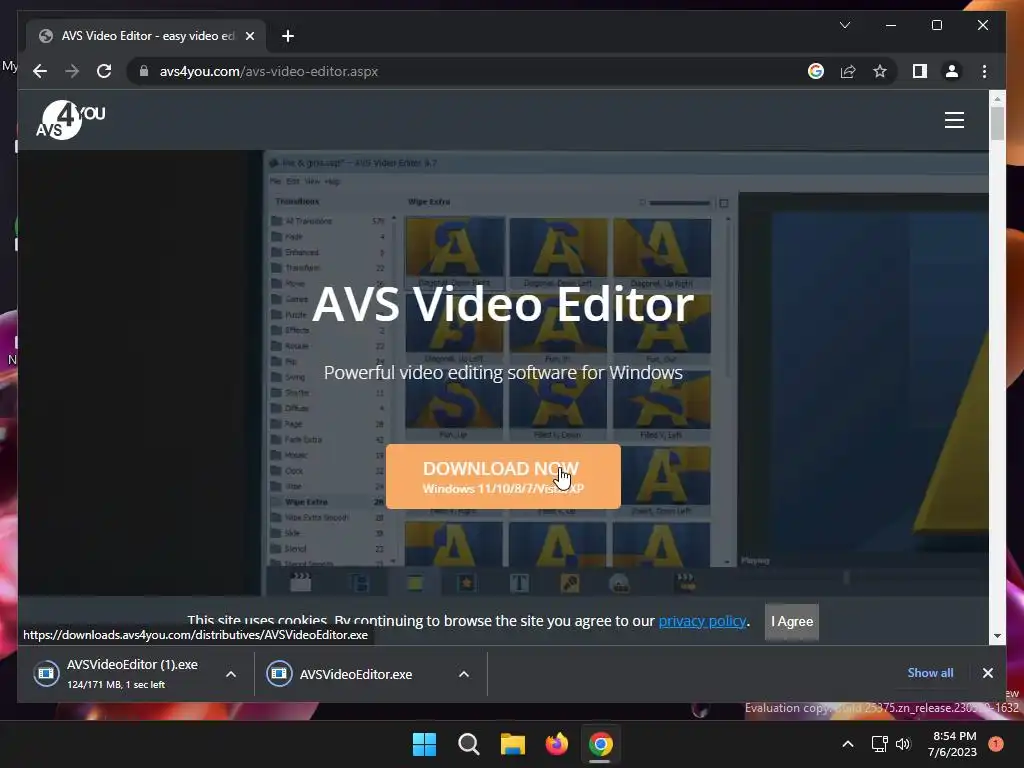Go back using the browser back arrow

click(x=40, y=71)
